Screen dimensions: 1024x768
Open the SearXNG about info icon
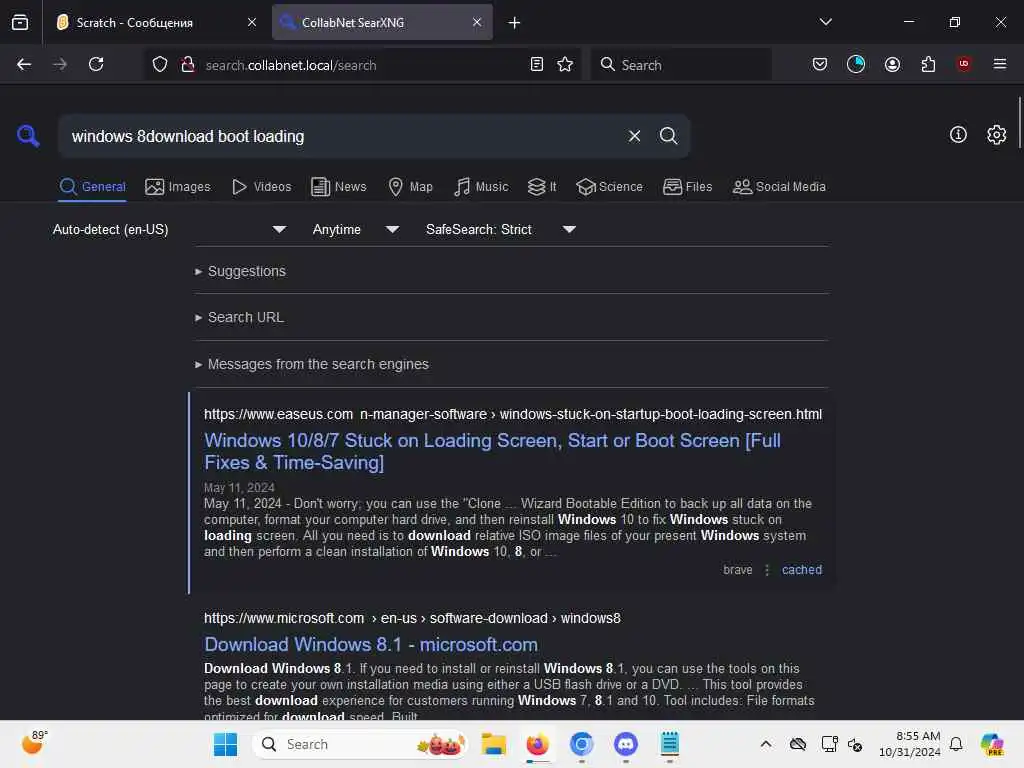click(x=958, y=135)
